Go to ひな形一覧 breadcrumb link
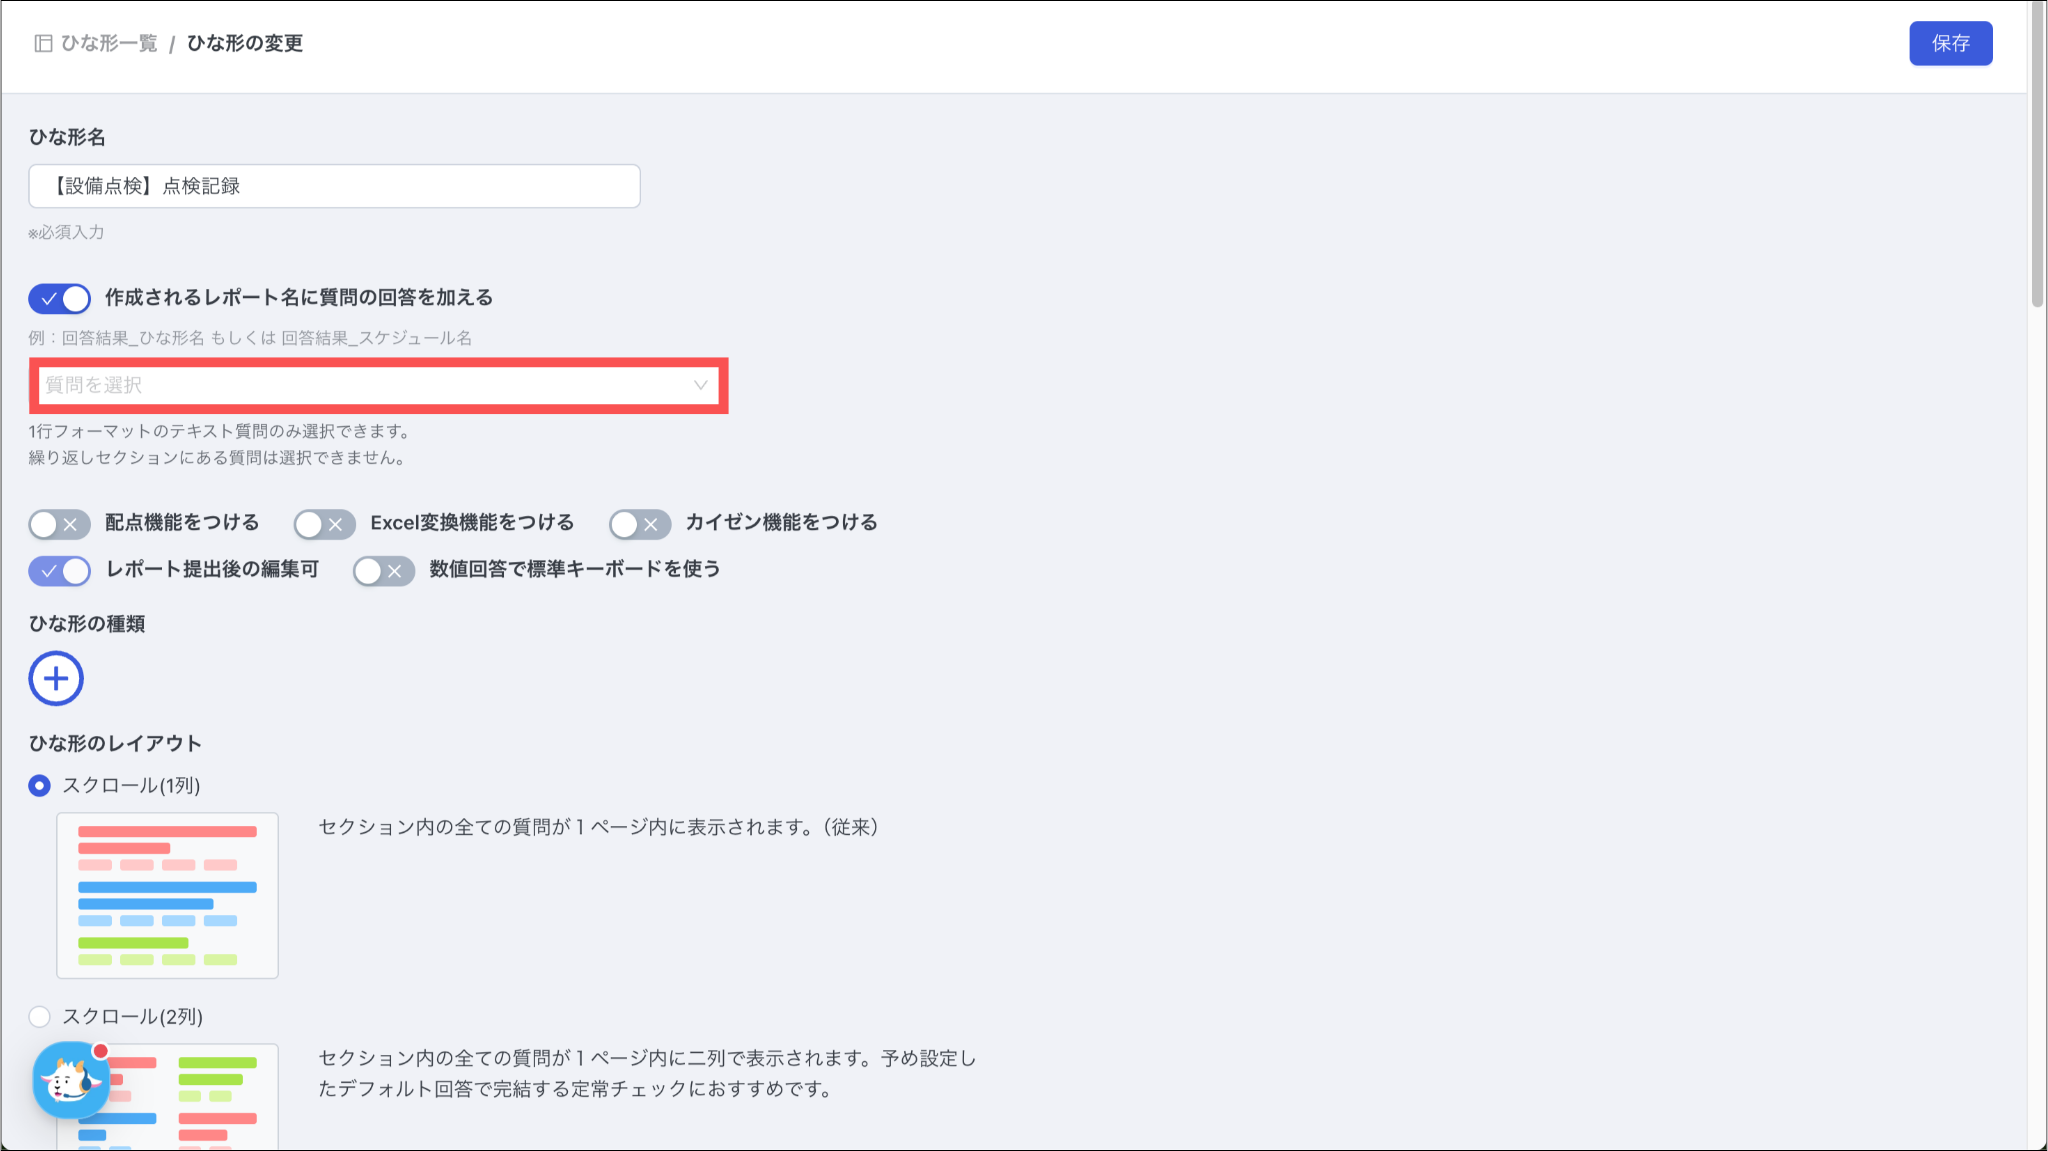The height and width of the screenshot is (1151, 2048). [109, 43]
